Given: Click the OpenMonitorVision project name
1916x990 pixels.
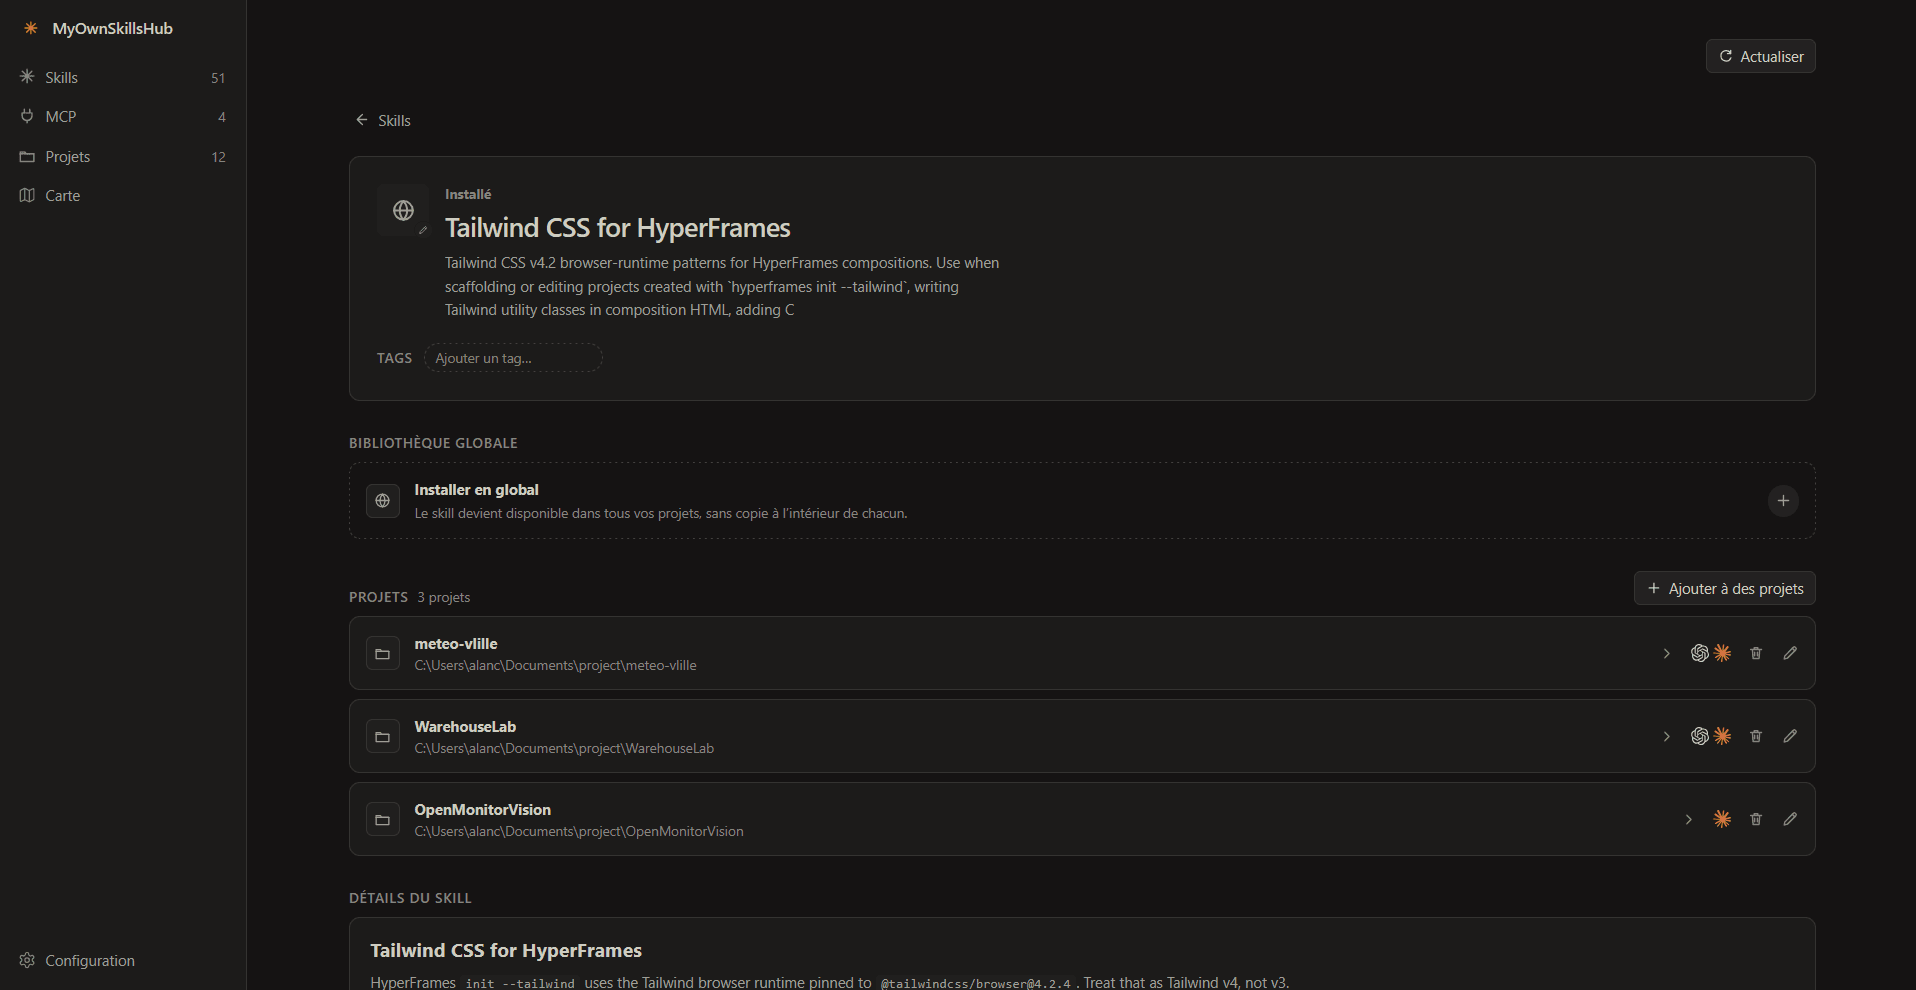Looking at the screenshot, I should (483, 810).
